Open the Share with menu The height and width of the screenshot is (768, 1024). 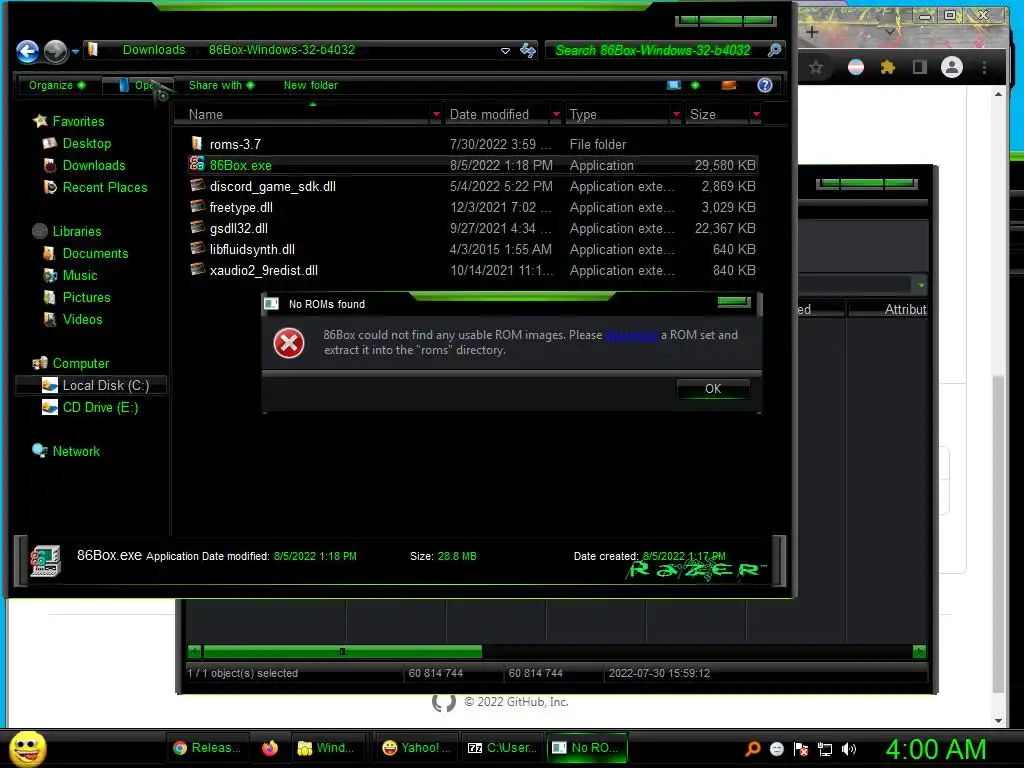(221, 86)
